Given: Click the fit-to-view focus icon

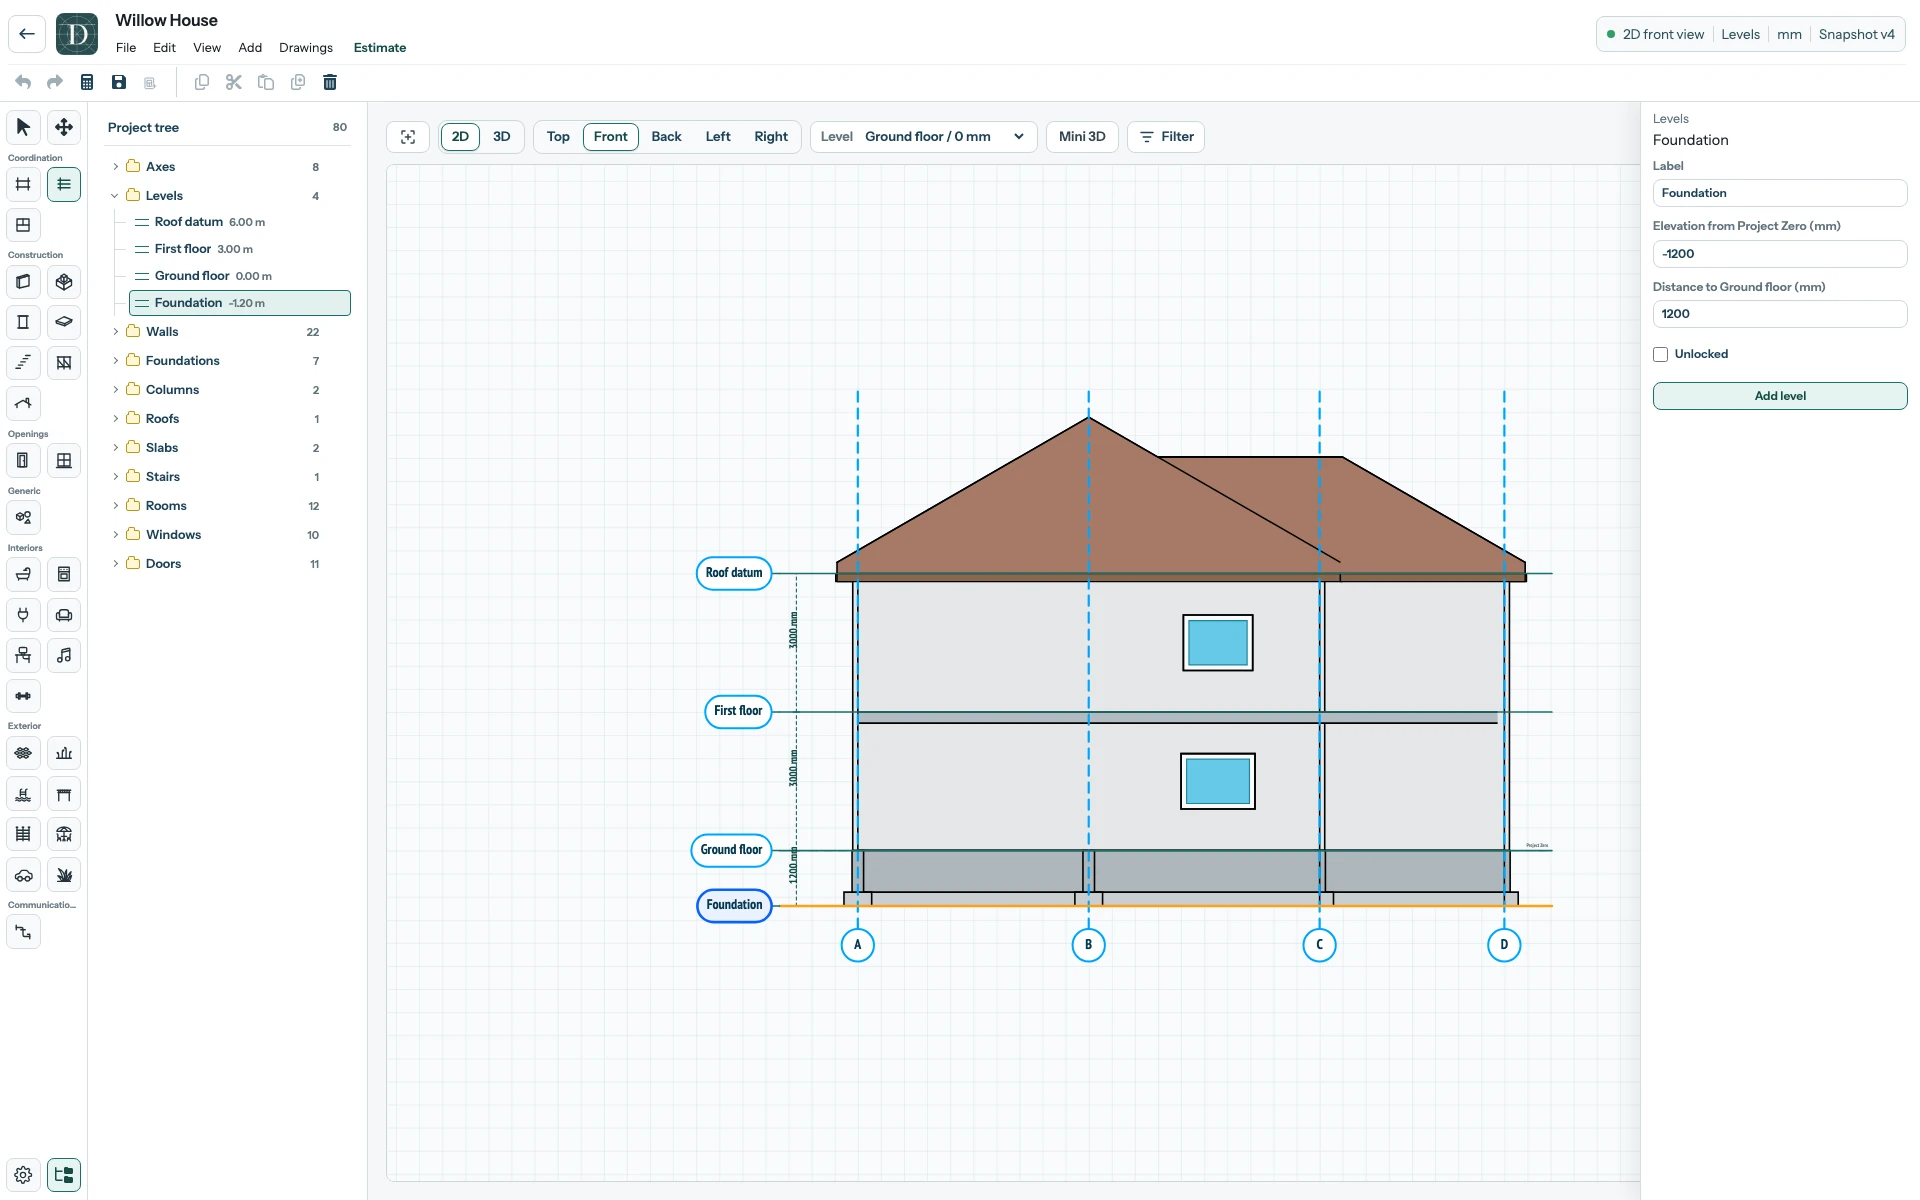Looking at the screenshot, I should click(408, 137).
